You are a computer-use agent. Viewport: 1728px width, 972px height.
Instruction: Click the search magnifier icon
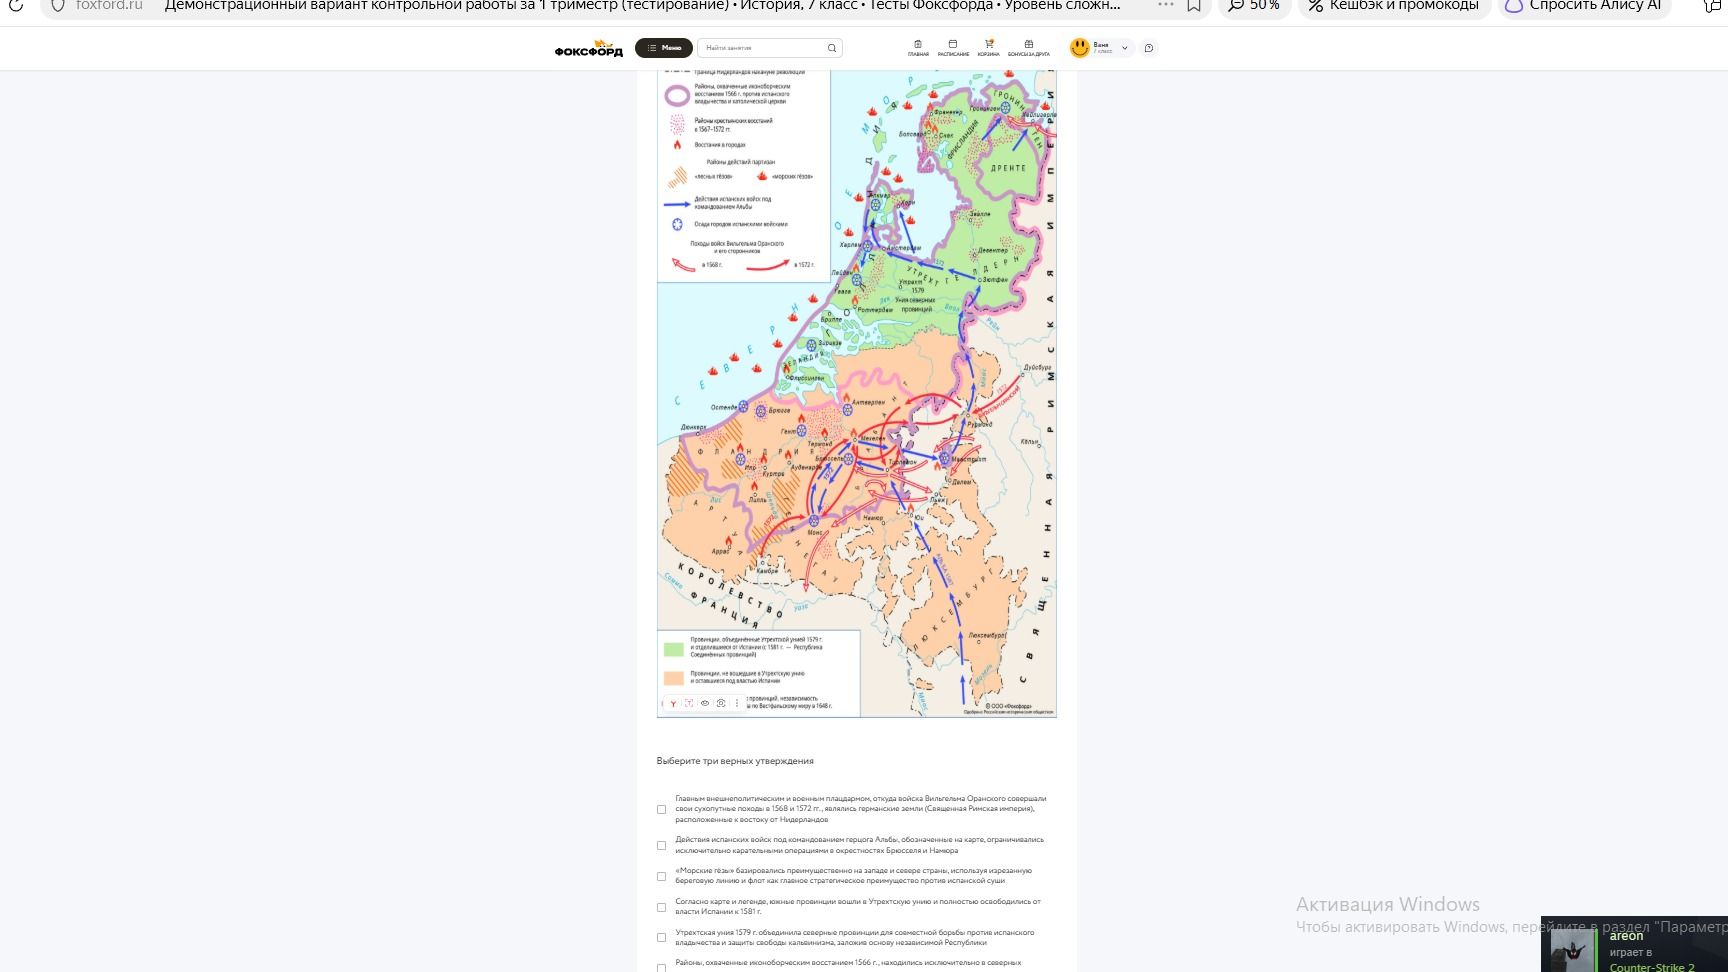click(x=832, y=48)
